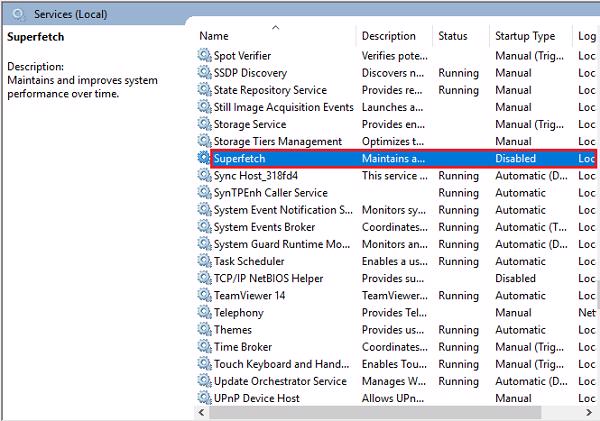Select the State Repository Service row
This screenshot has width=600, height=421.
(269, 90)
